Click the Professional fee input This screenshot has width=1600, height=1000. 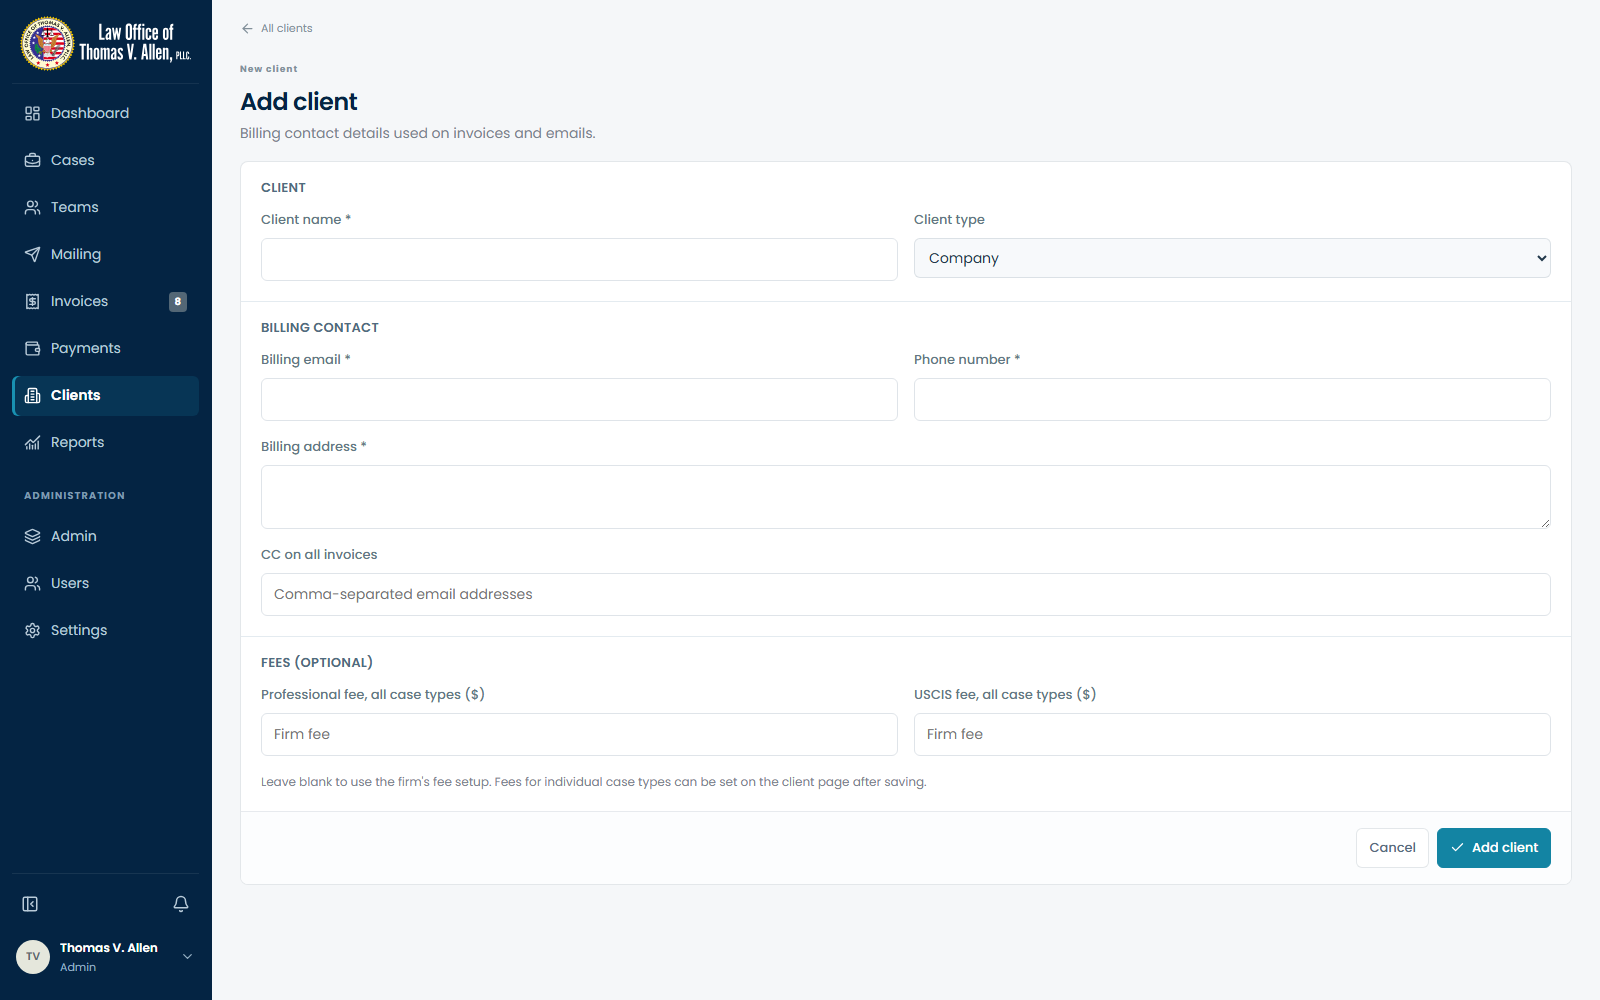tap(579, 734)
